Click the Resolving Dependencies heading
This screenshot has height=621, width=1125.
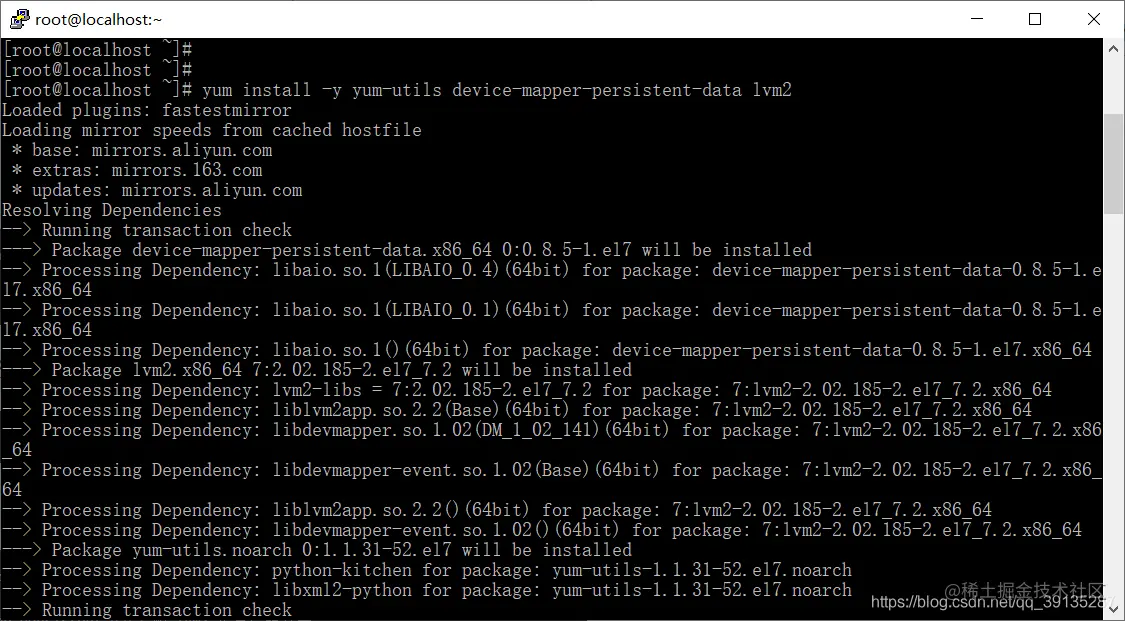click(110, 210)
